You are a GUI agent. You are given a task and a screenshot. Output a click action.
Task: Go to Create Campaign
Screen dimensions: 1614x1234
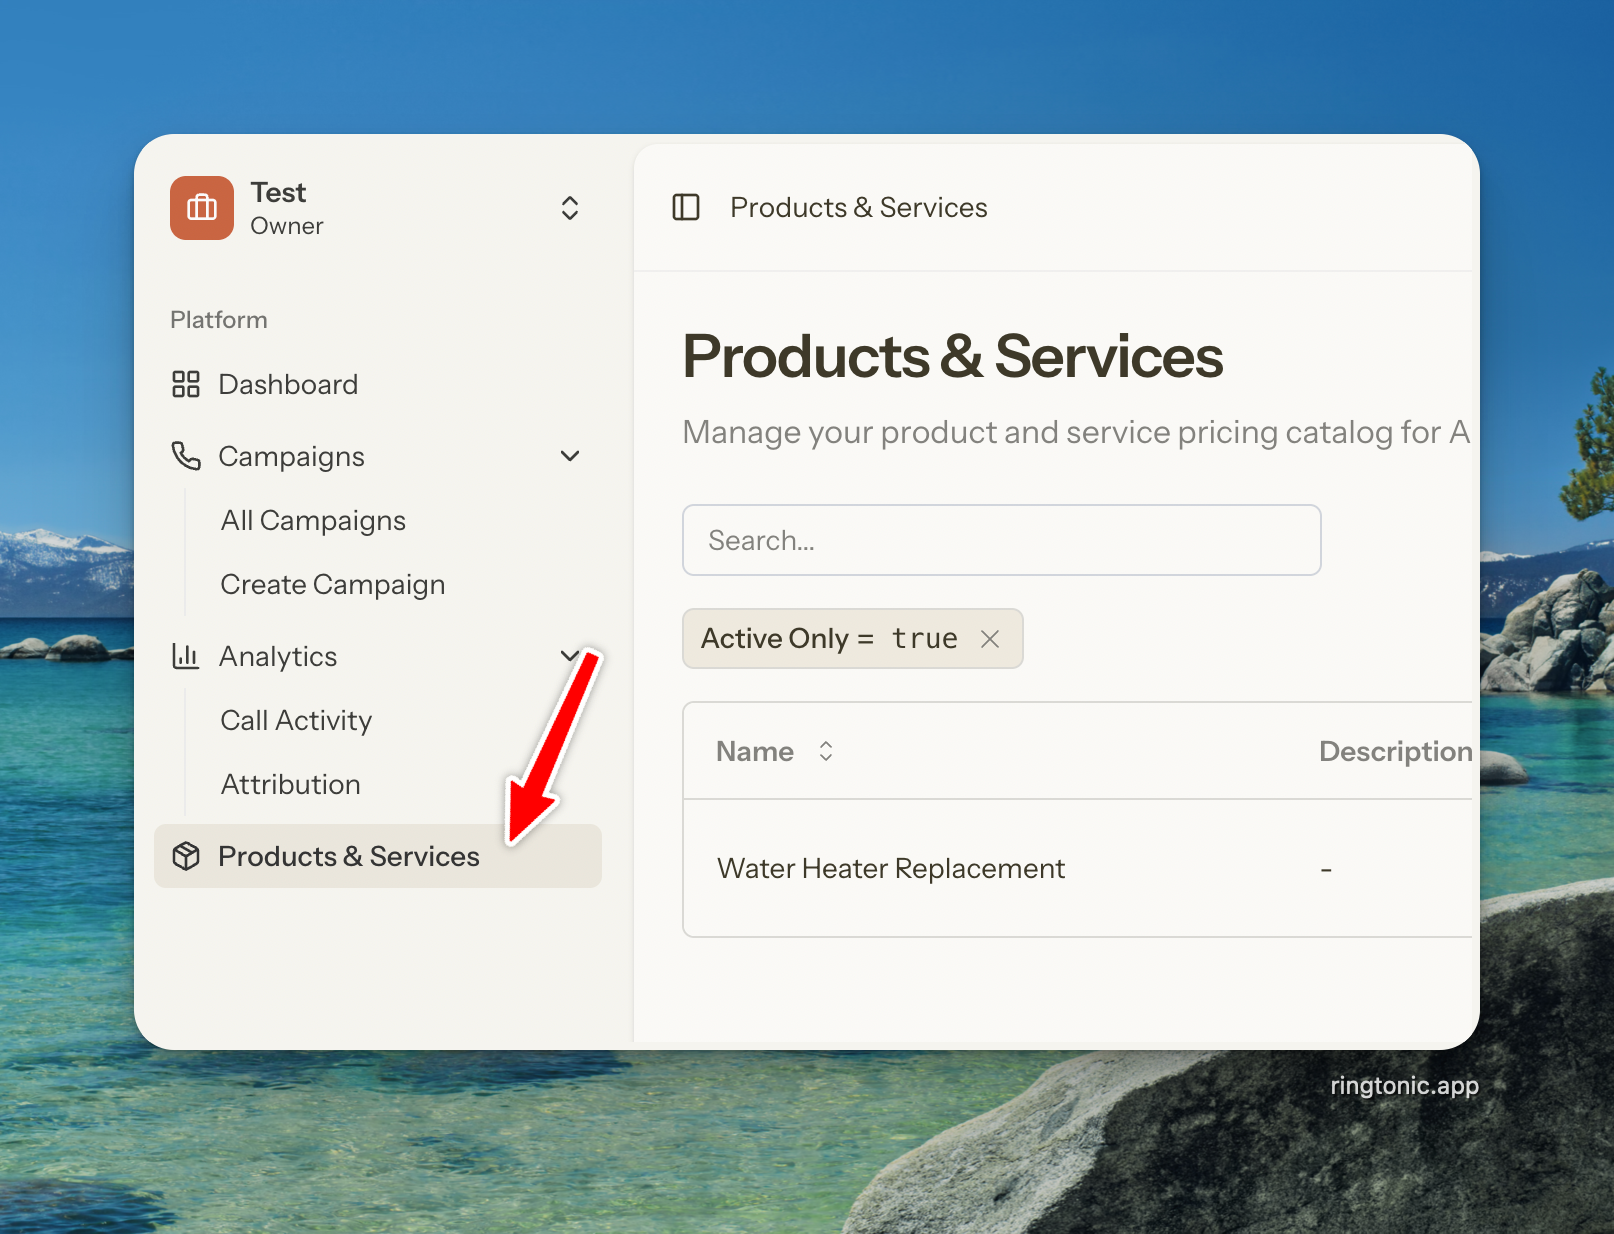pos(332,584)
